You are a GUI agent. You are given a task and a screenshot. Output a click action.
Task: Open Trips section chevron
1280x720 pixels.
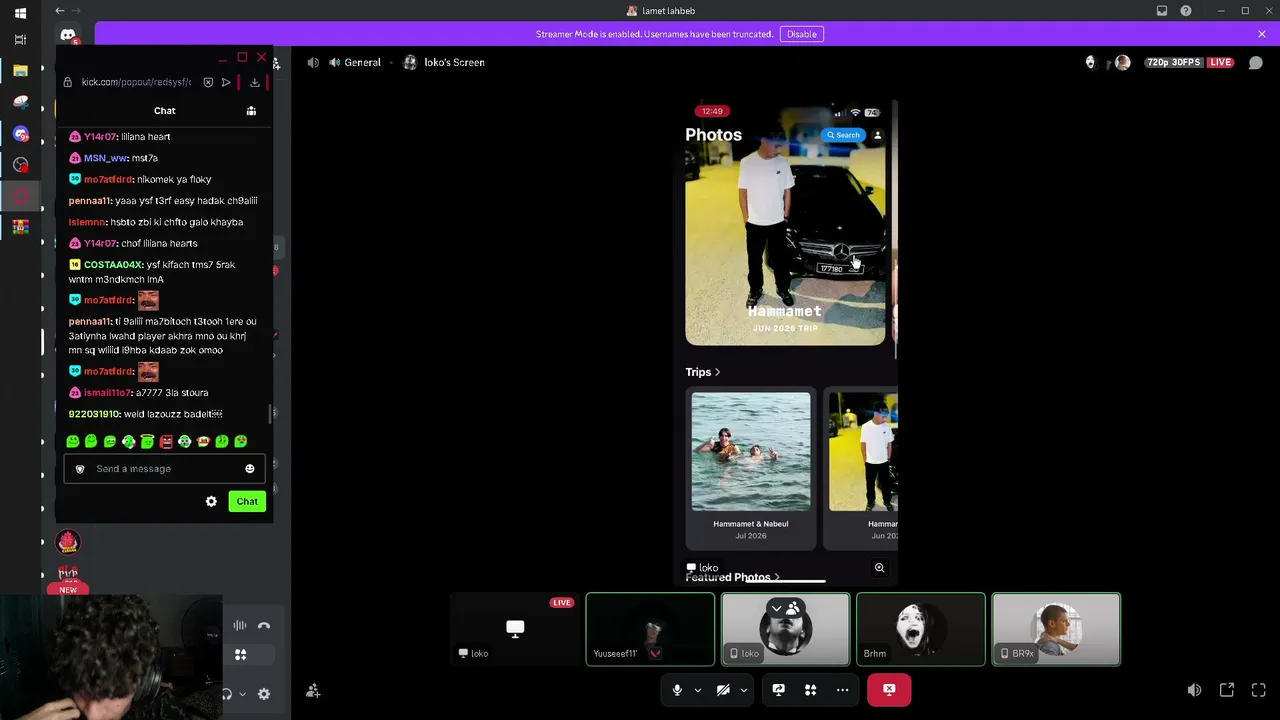tap(717, 372)
